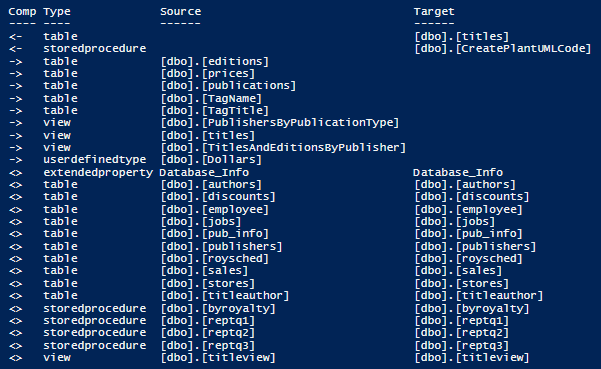Click target text [dbo].[titleauthor]
Screen dimensions: 601x369
click(x=479, y=296)
